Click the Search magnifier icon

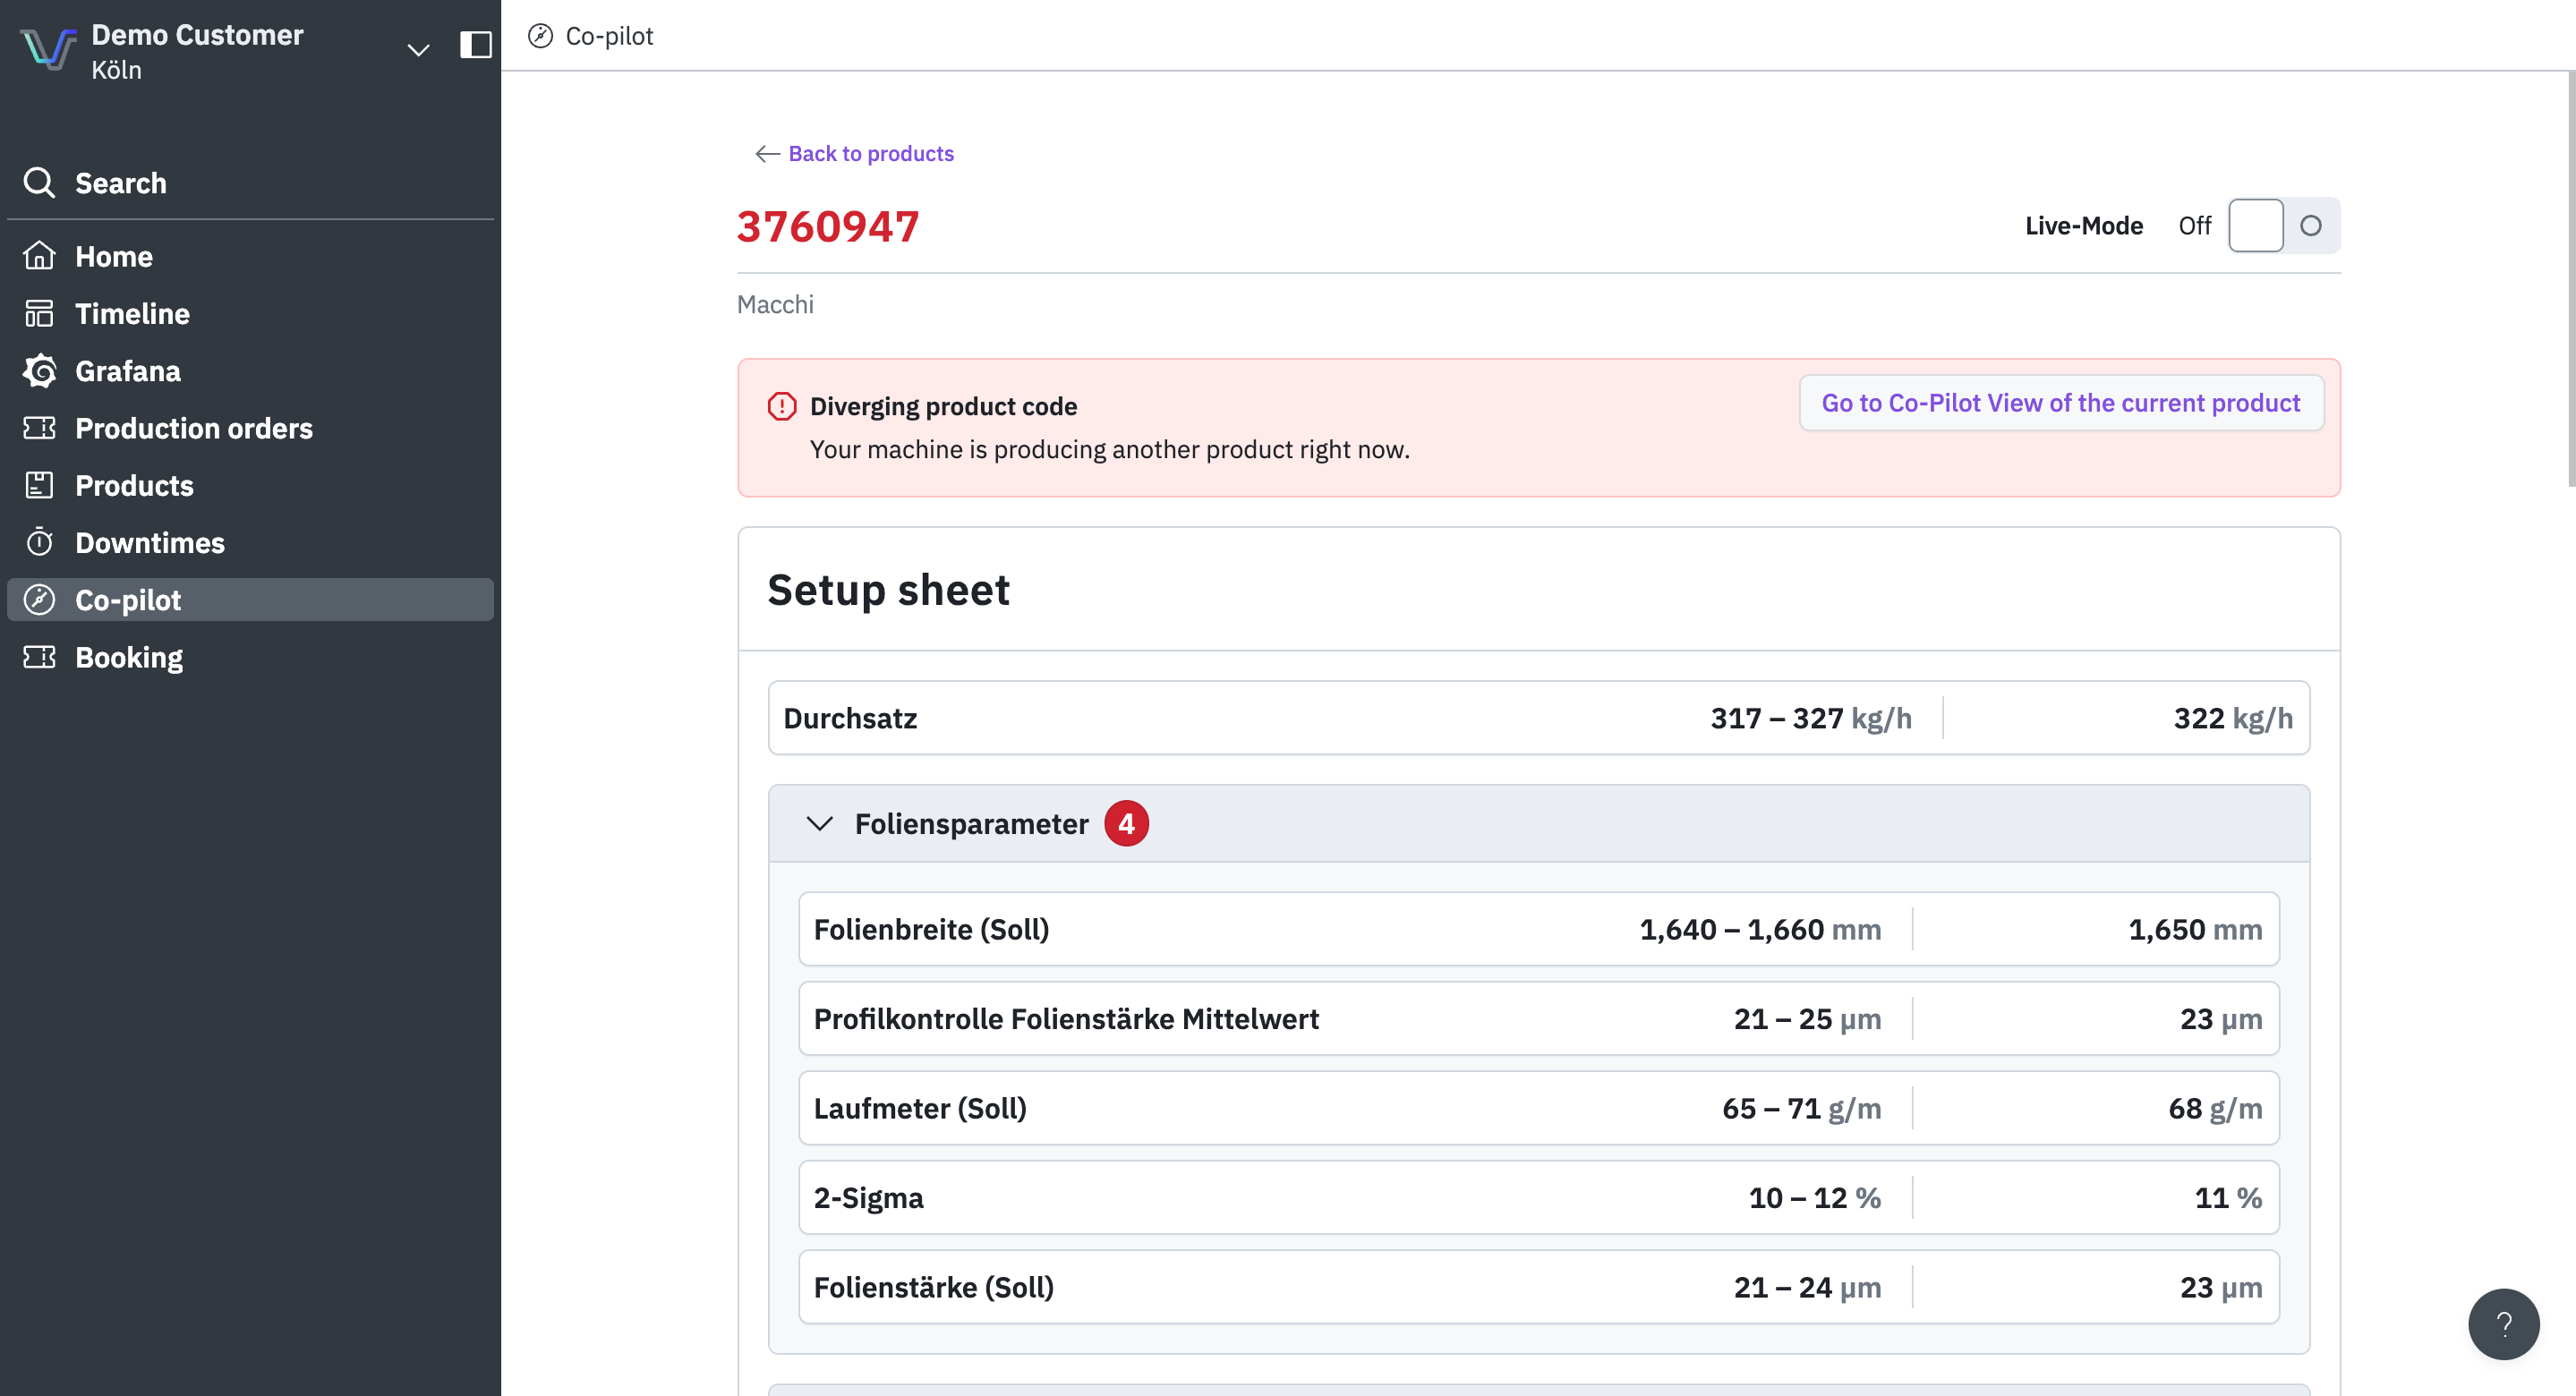point(39,183)
